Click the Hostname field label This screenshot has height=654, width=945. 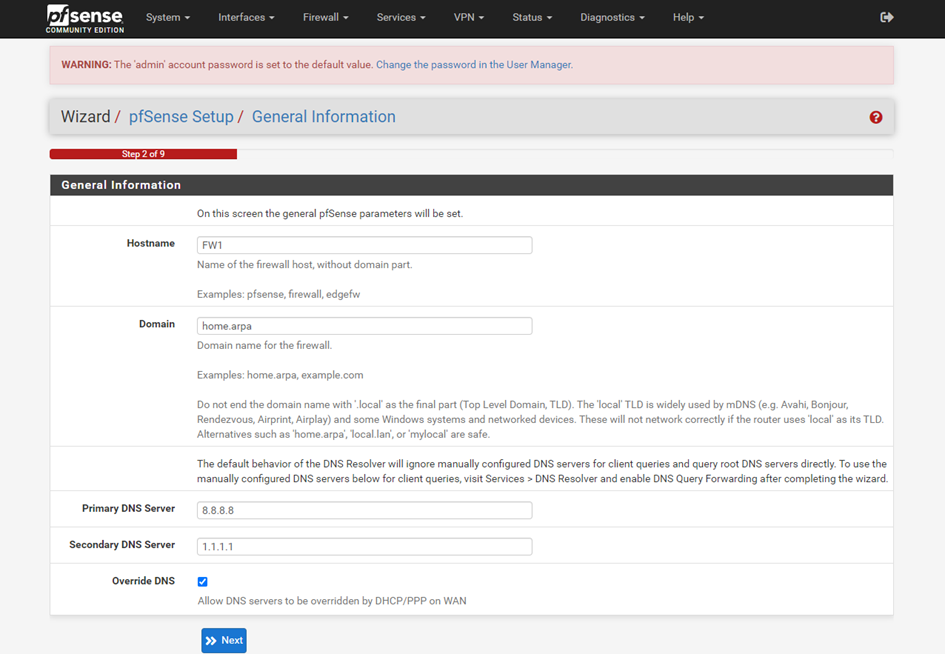point(151,244)
